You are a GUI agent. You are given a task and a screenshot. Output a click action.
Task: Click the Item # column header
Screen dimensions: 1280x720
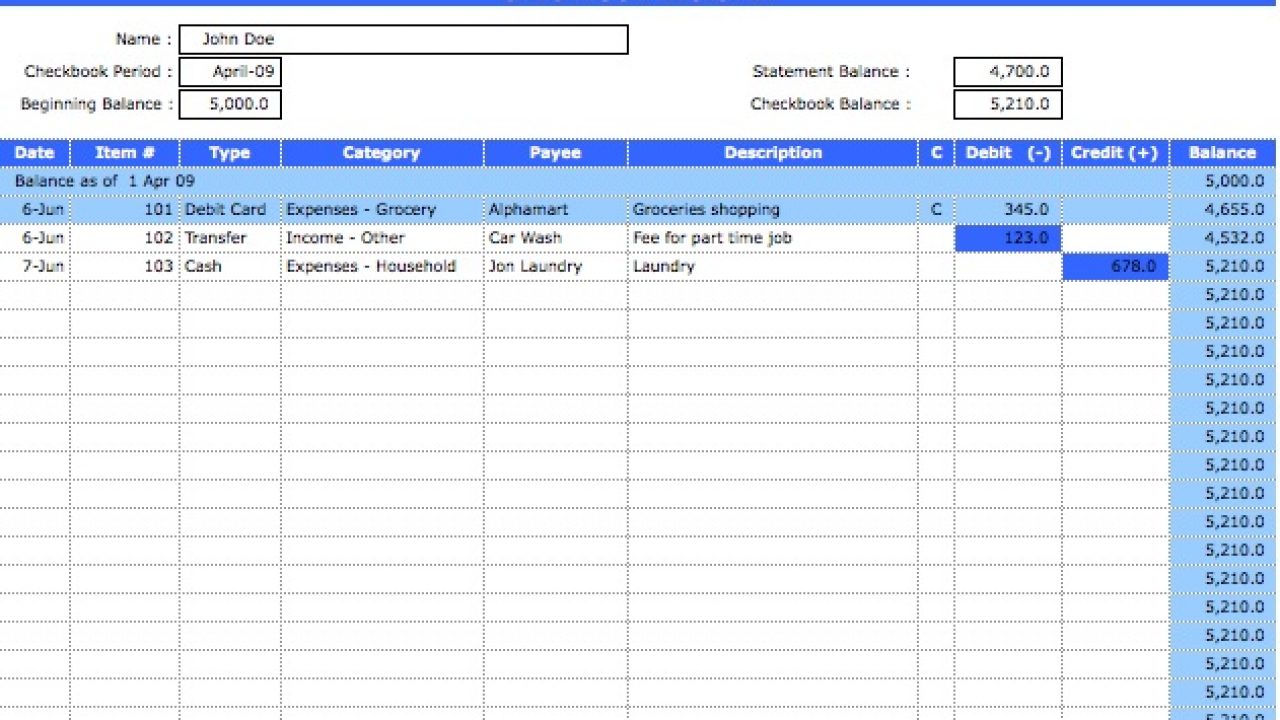[124, 152]
